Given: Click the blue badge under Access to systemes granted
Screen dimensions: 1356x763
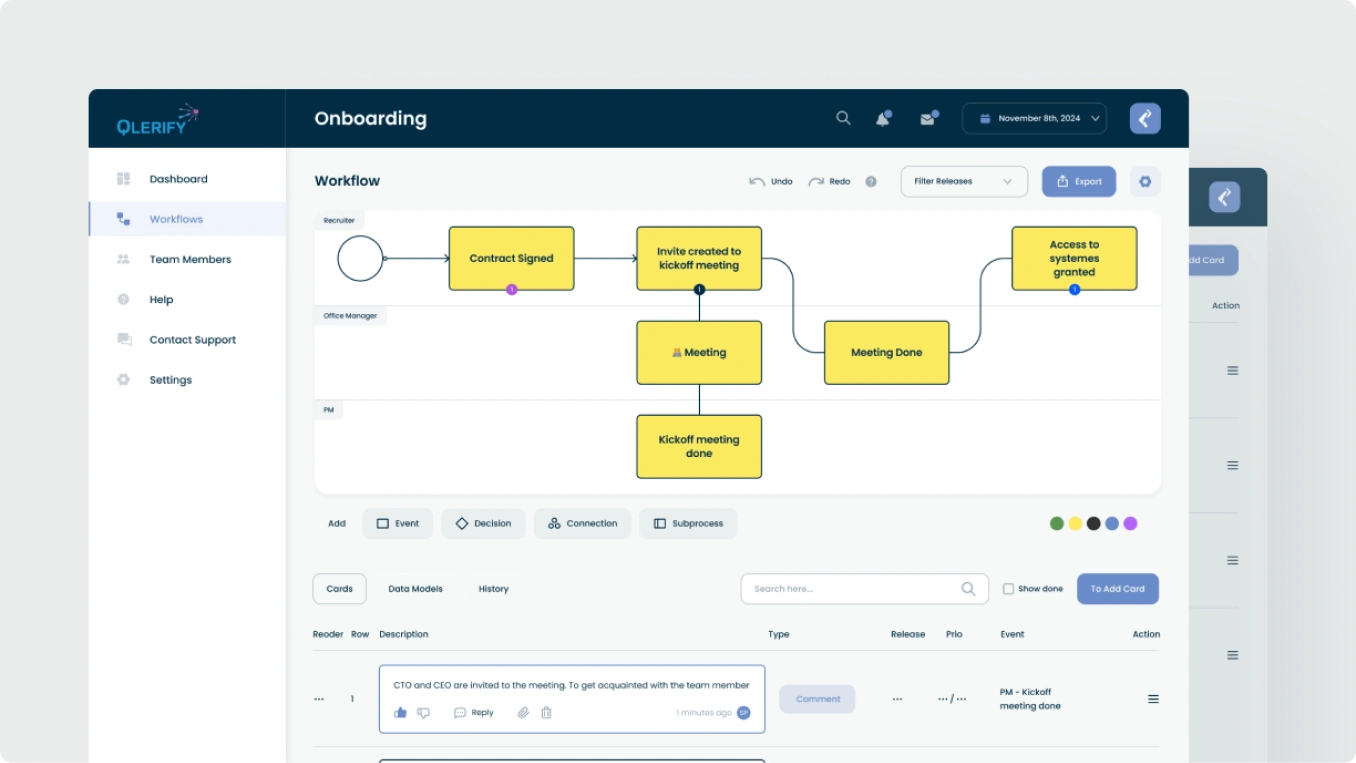Looking at the screenshot, I should [x=1074, y=290].
